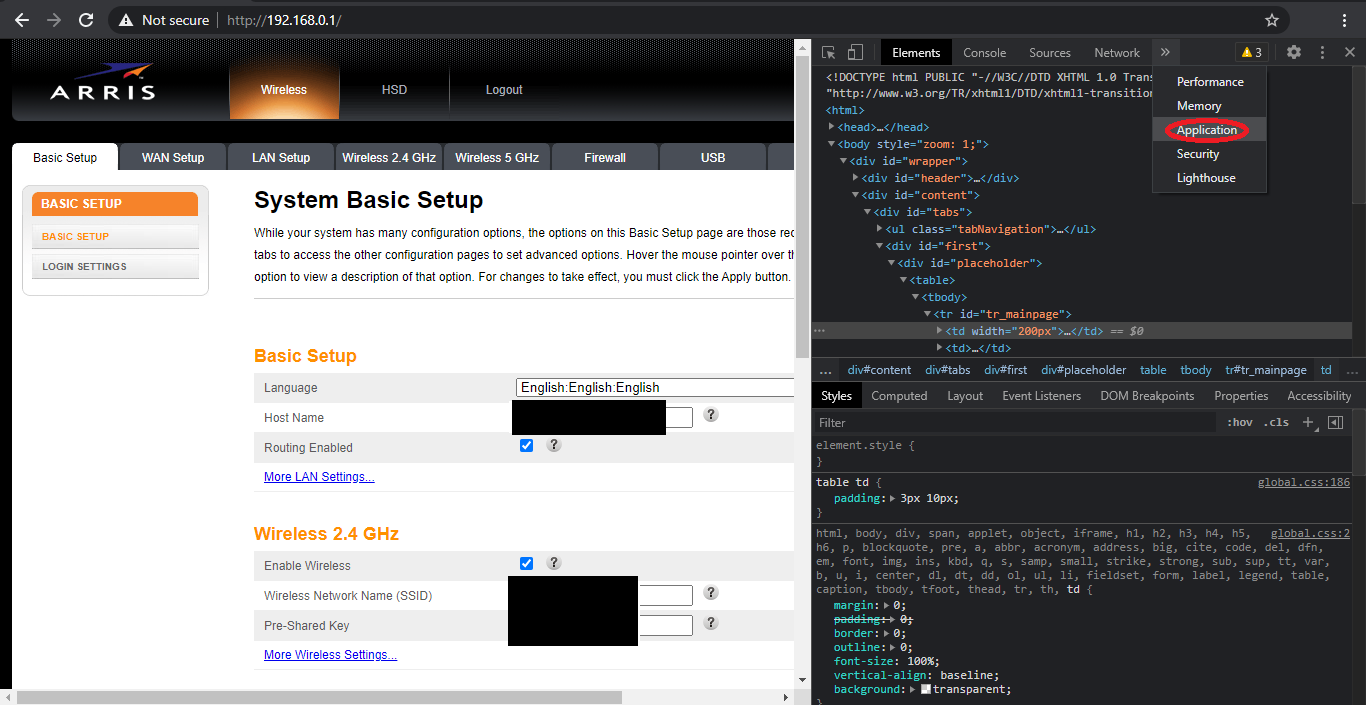
Task: Collapse tr id tr_mainpage node
Action: (x=927, y=314)
